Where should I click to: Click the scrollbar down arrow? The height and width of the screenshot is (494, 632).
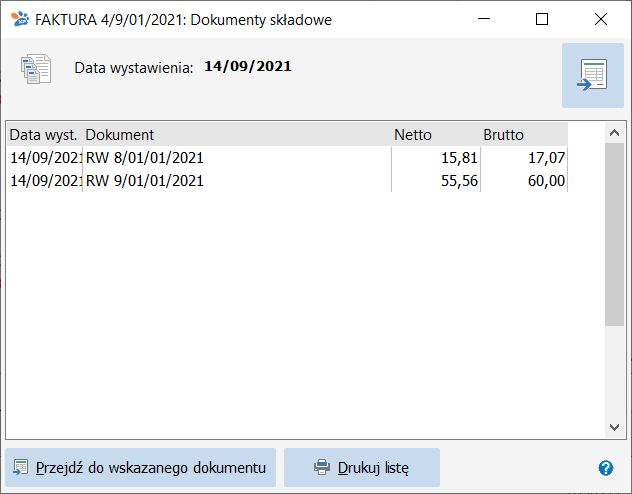614,427
